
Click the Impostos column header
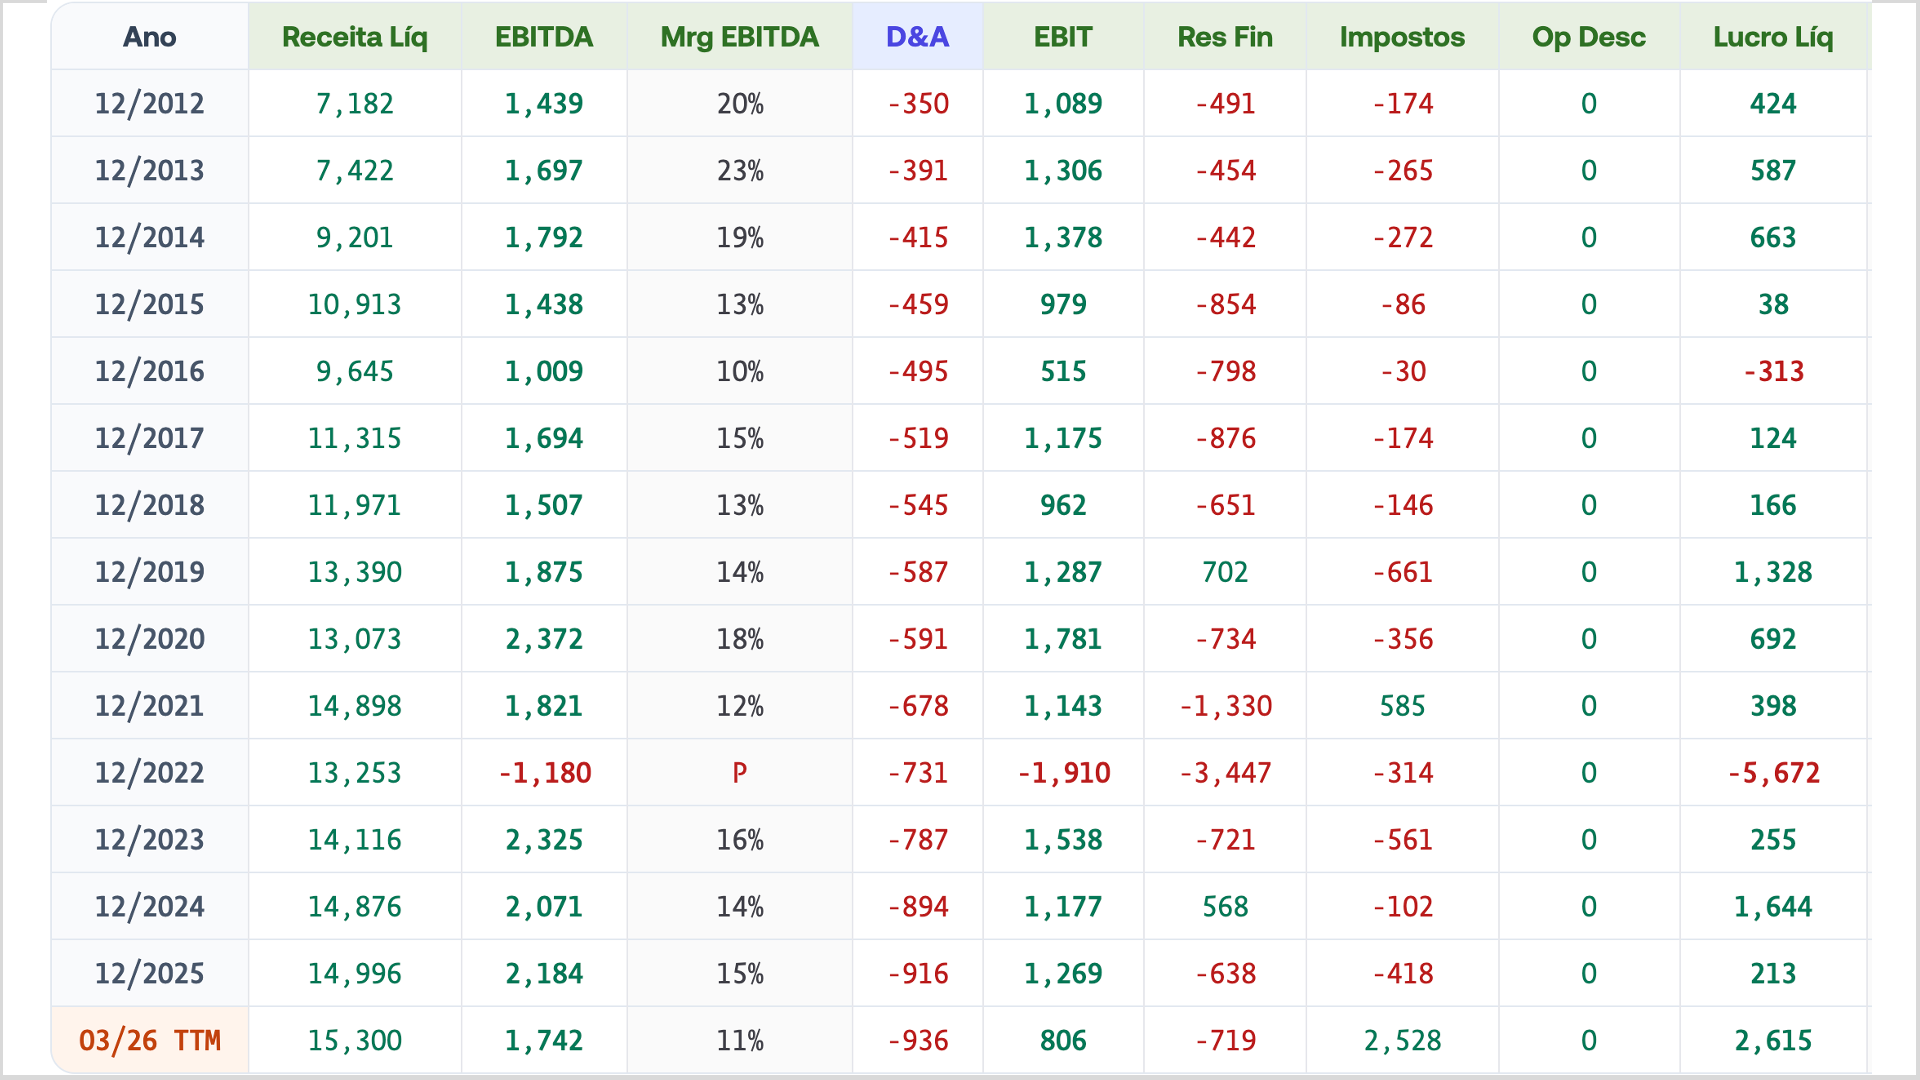click(1402, 37)
